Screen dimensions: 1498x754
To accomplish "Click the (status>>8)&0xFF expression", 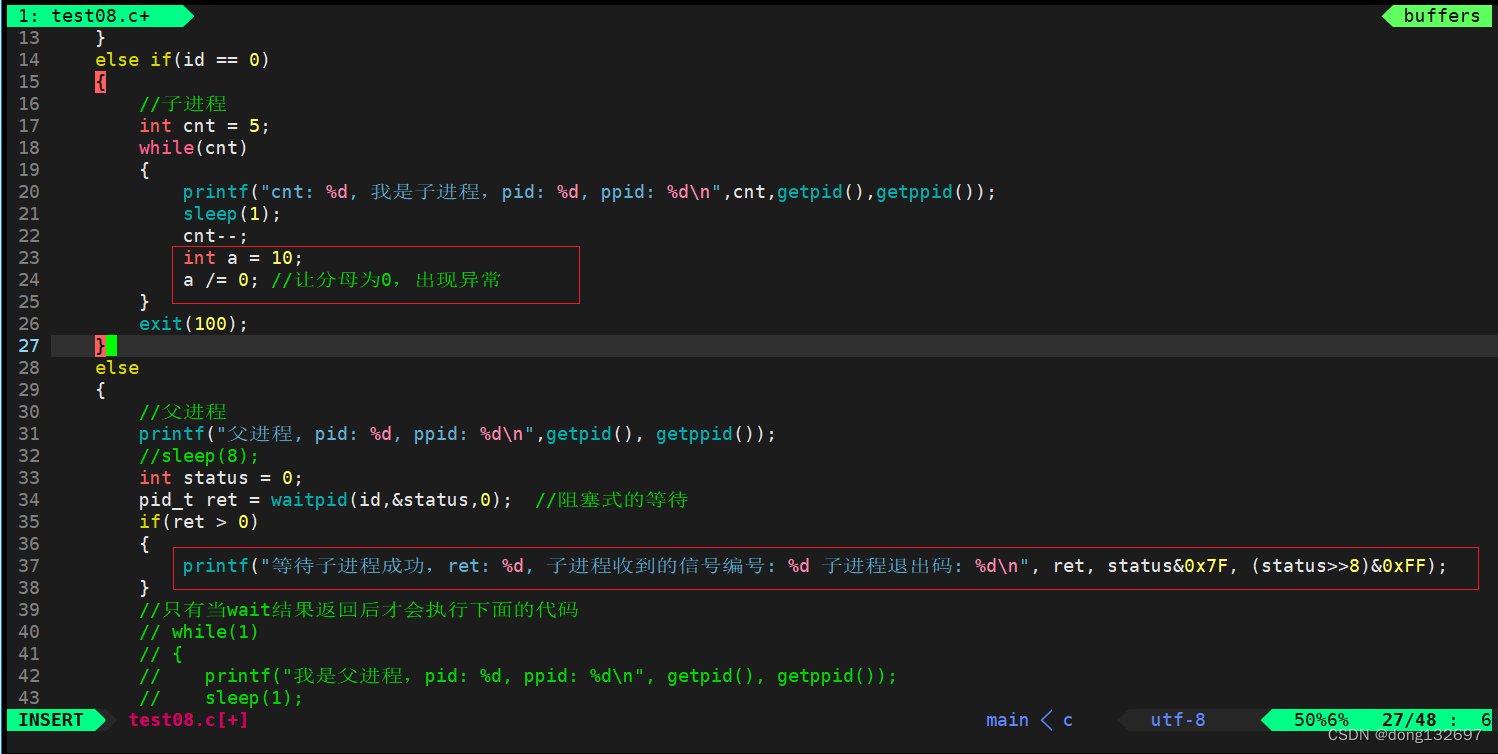I will coord(1344,566).
